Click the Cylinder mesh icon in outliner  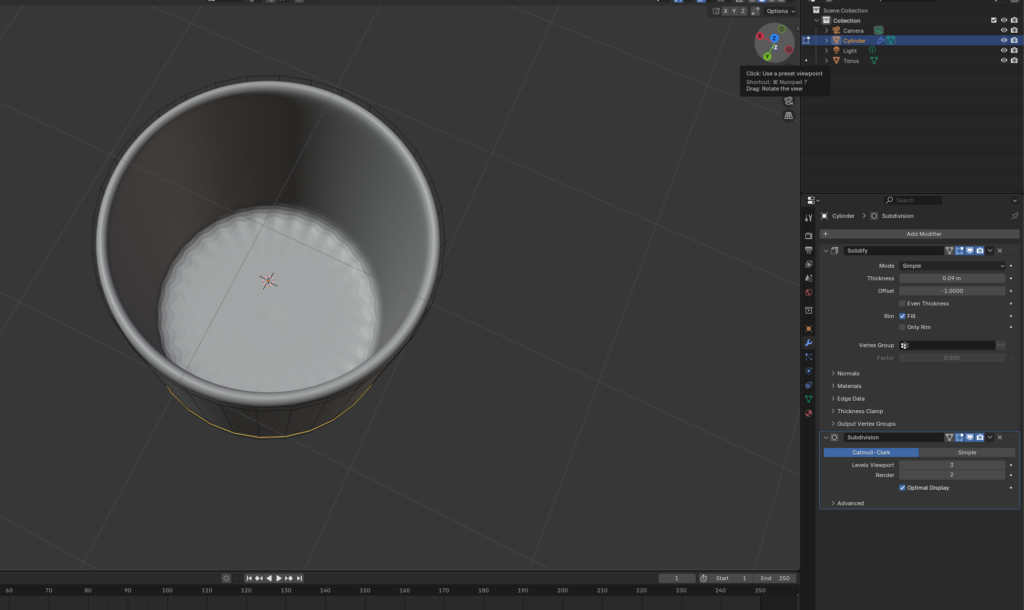click(890, 41)
